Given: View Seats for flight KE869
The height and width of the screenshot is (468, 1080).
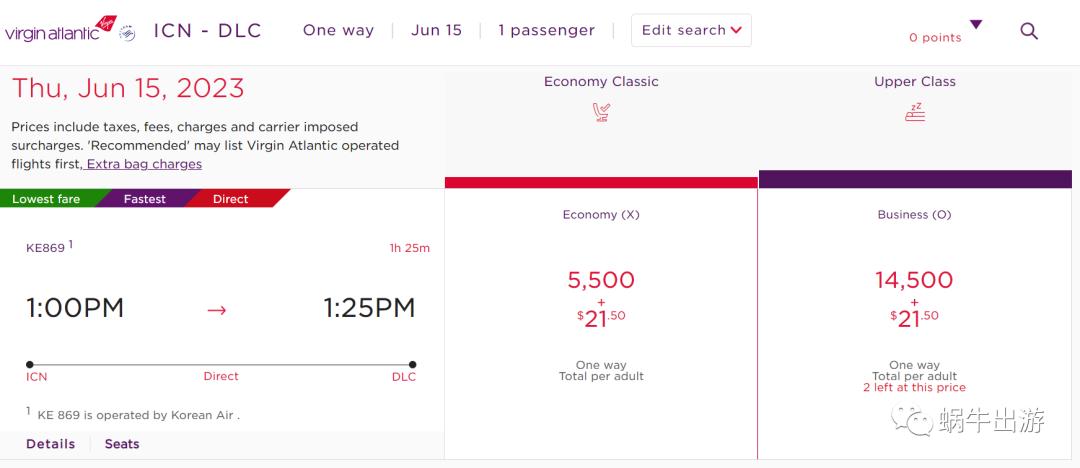Looking at the screenshot, I should tap(122, 444).
